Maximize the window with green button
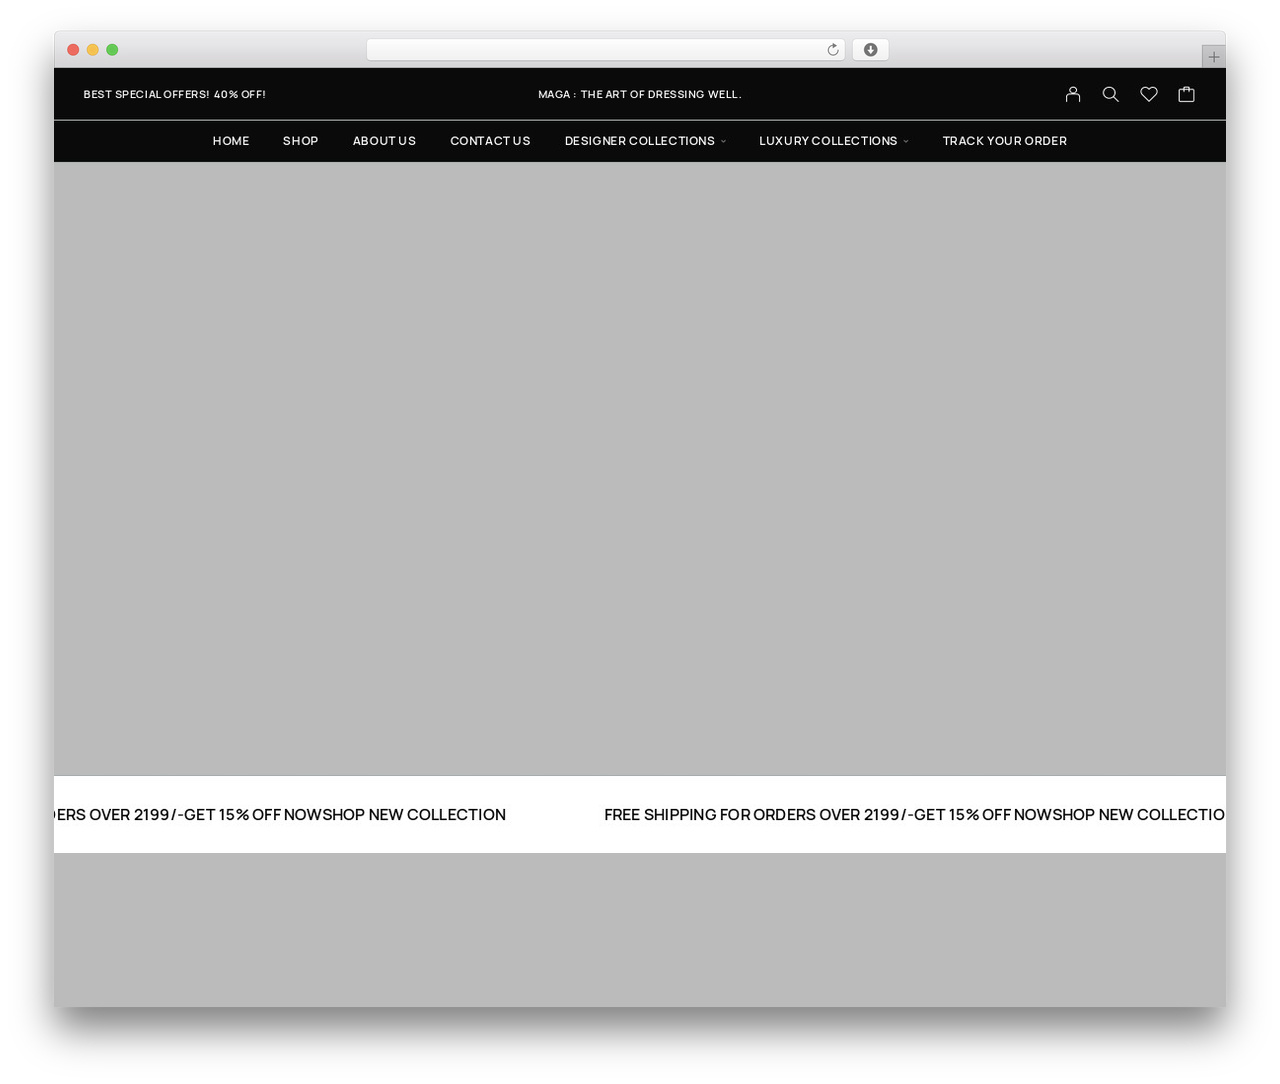Screen dimensions: 1280x1084 pos(112,50)
